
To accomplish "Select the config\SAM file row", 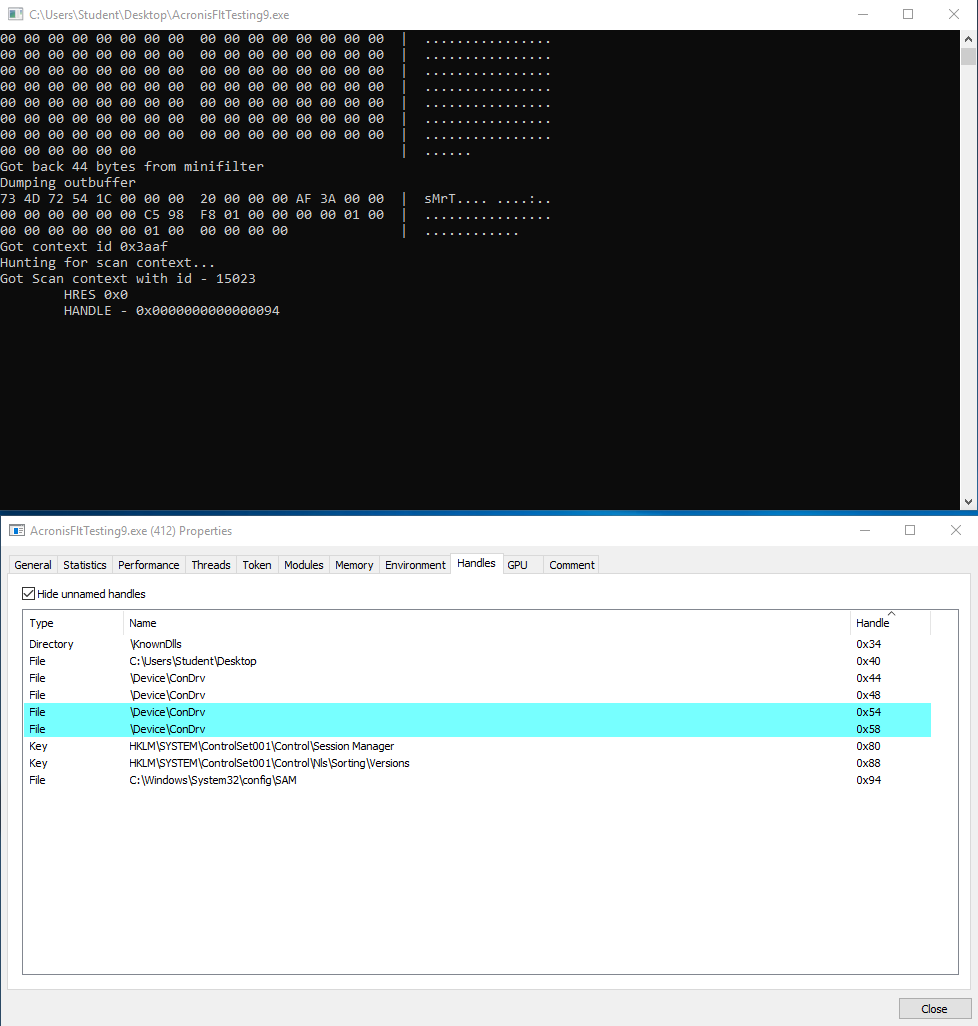I will pyautogui.click(x=478, y=780).
